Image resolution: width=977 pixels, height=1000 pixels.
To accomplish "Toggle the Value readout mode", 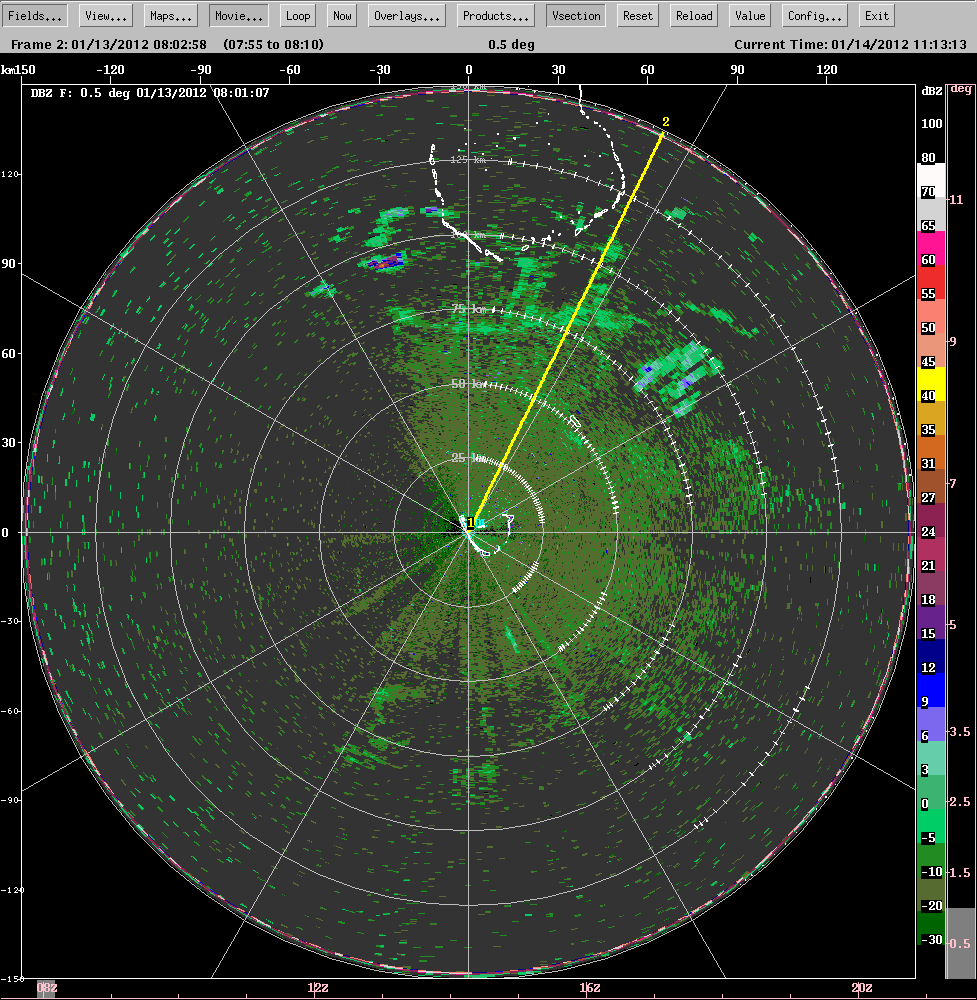I will pos(749,15).
